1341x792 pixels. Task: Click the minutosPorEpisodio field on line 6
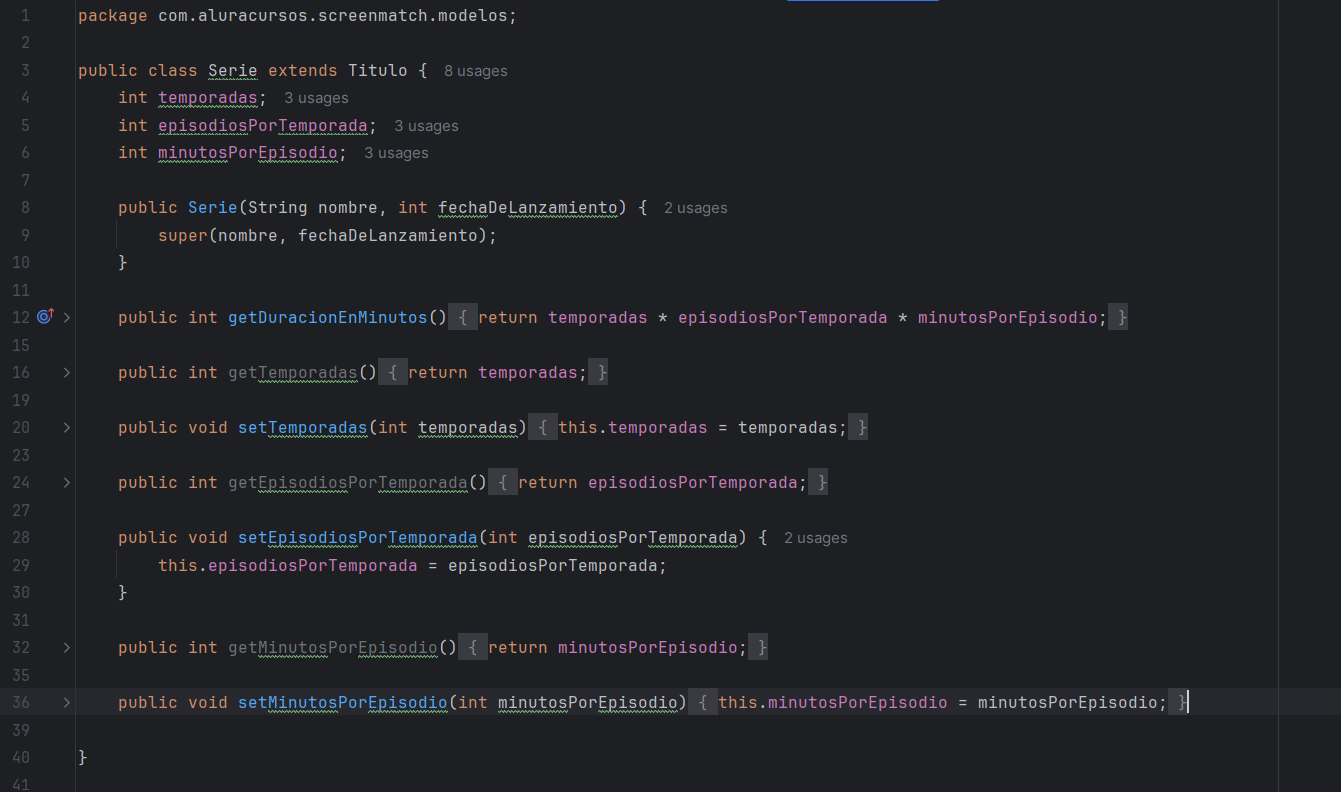(x=248, y=152)
